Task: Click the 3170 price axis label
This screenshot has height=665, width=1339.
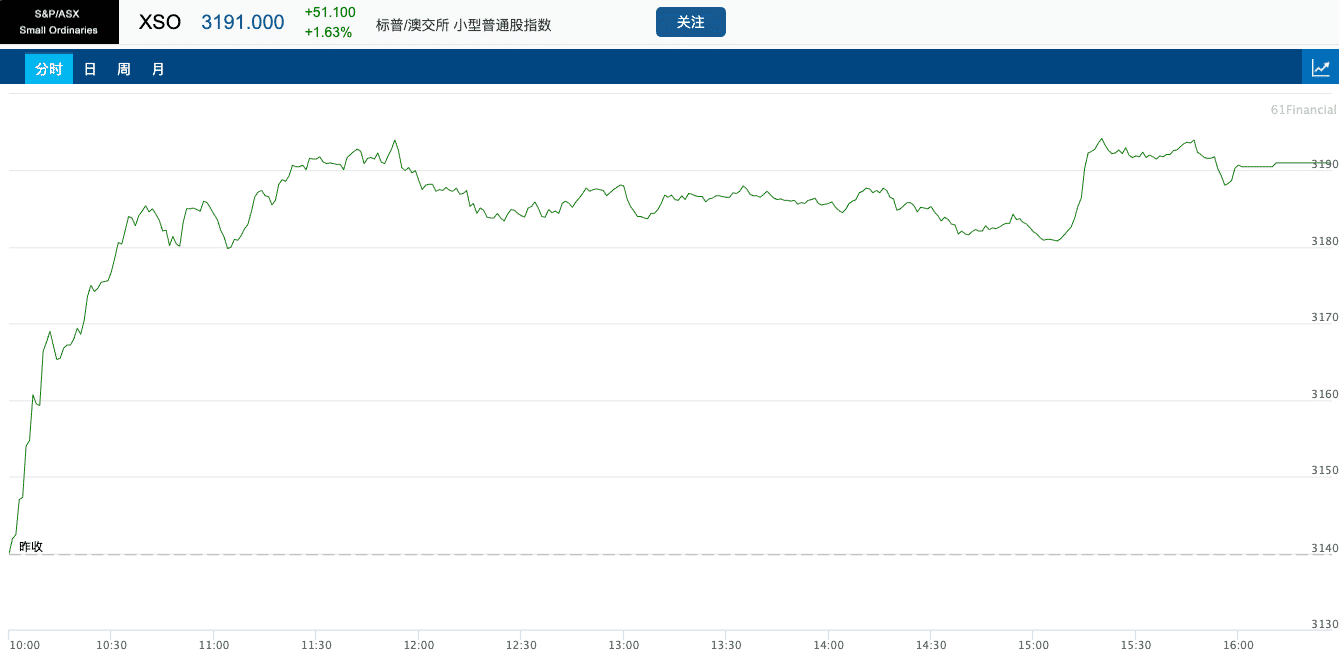Action: coord(1324,317)
